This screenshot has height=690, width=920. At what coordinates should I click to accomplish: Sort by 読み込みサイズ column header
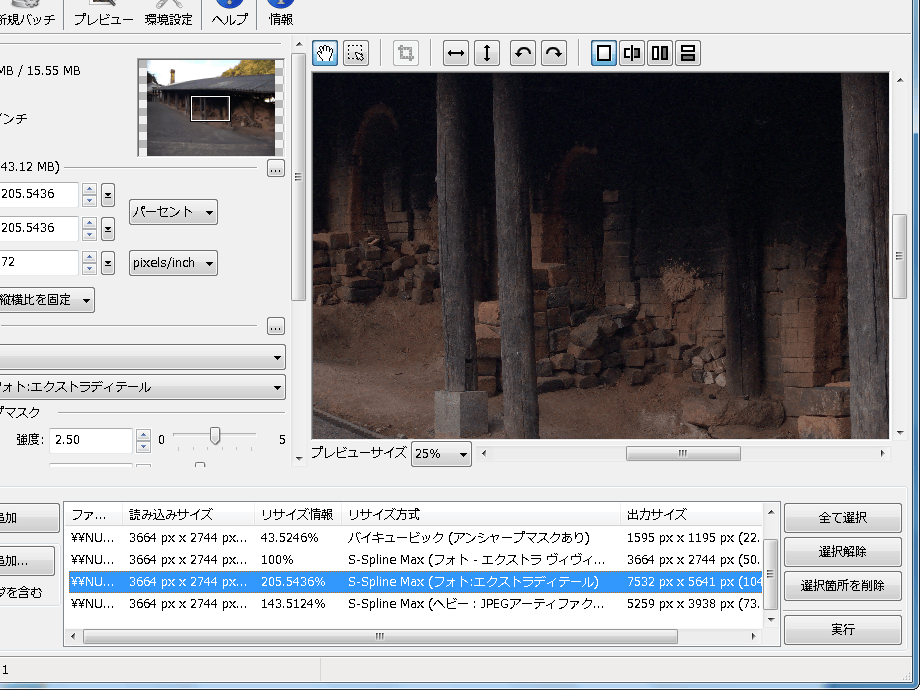coord(188,515)
